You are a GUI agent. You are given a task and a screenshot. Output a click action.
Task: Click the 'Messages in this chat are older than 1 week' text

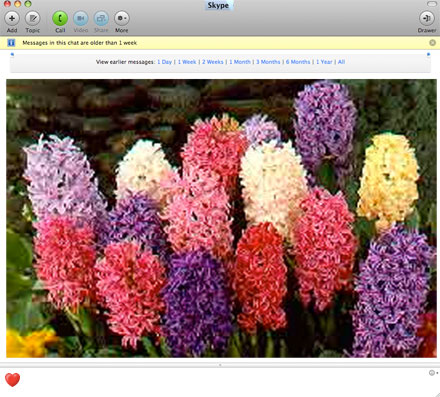click(80, 43)
